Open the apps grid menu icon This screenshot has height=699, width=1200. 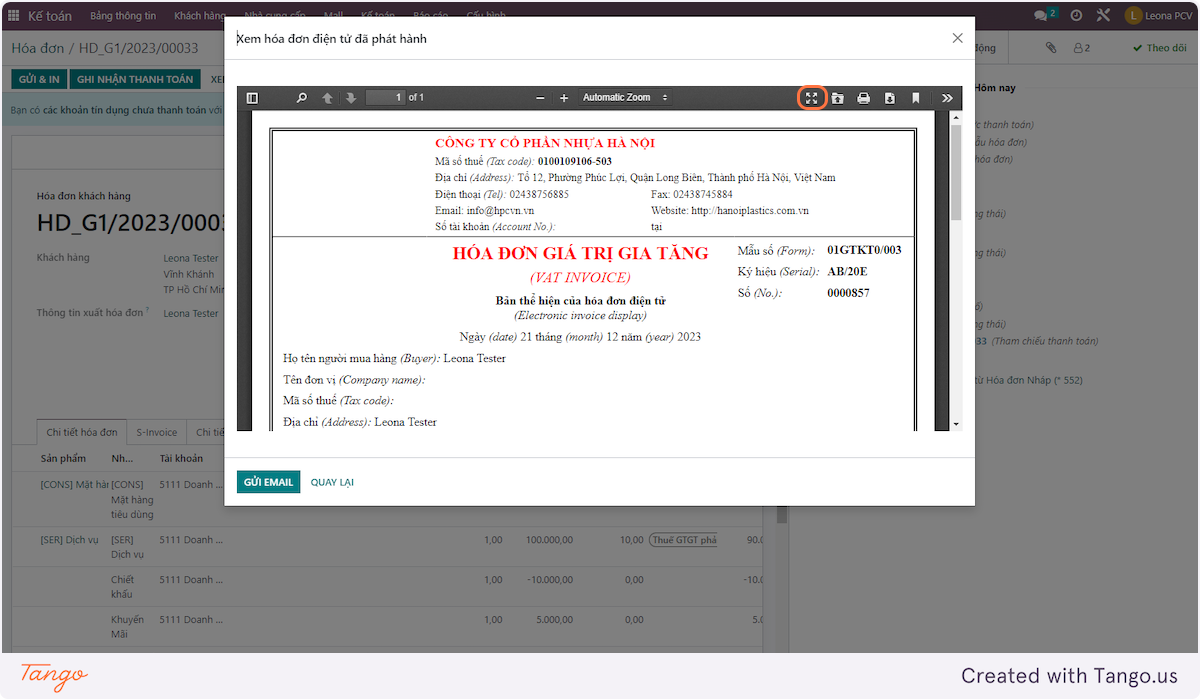[x=14, y=16]
